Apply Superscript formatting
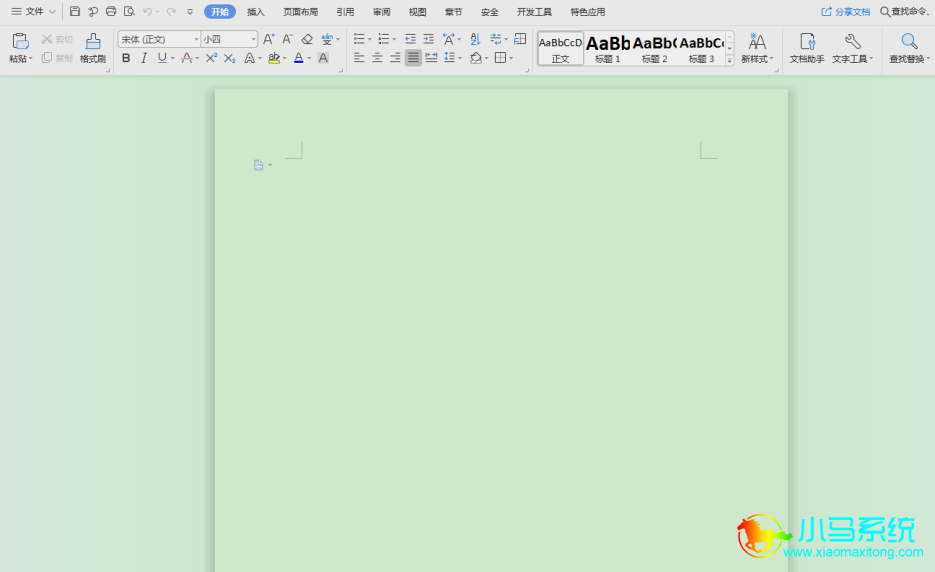Viewport: 935px width, 572px height. (x=211, y=58)
